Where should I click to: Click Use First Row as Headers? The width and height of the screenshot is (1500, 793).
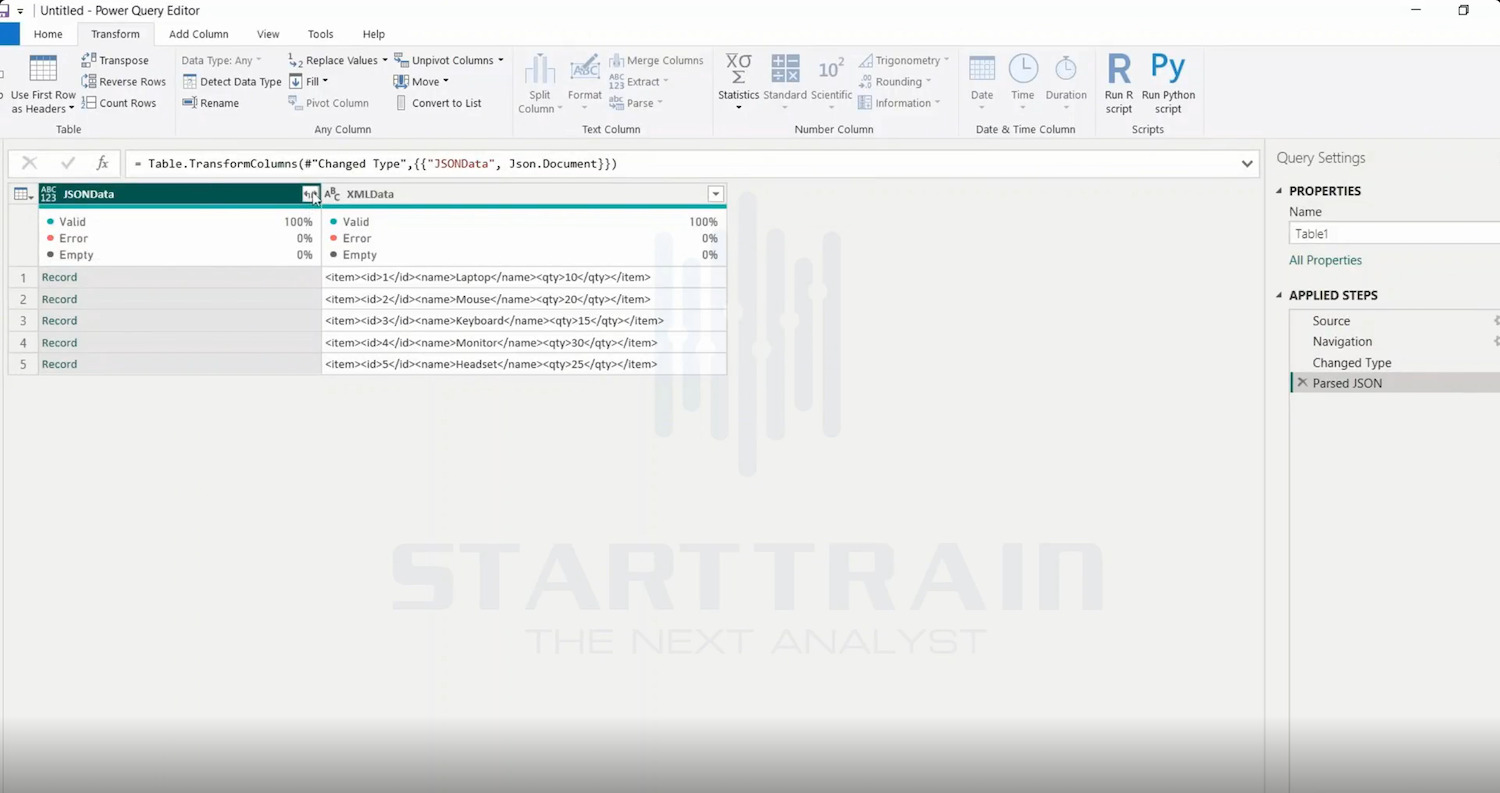[x=43, y=85]
